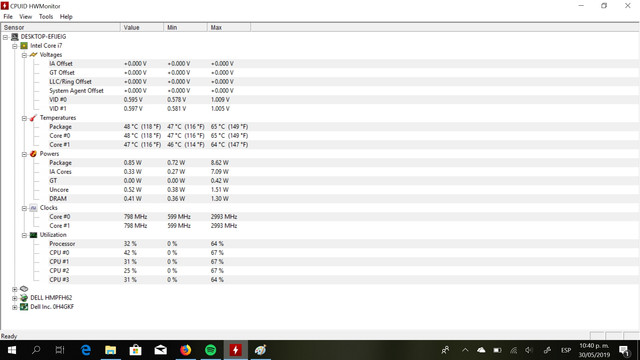Collapse the Clocks section
The width and height of the screenshot is (640, 360).
[24, 208]
